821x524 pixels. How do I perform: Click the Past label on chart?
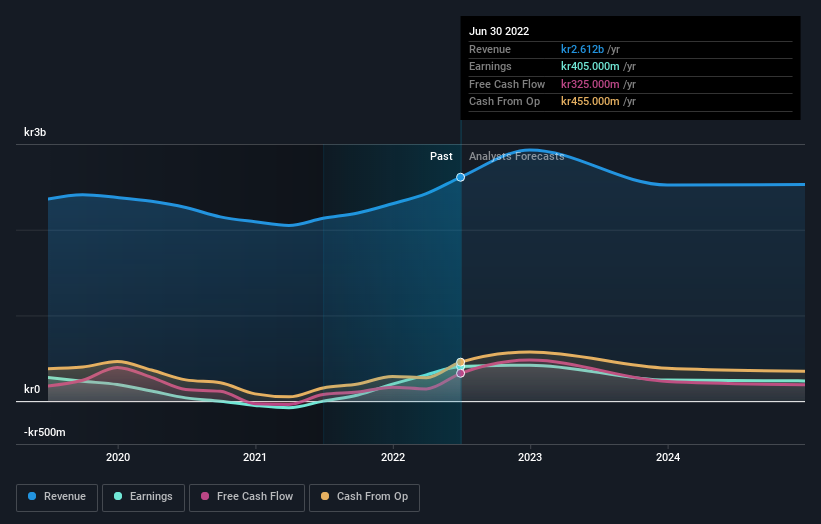click(441, 157)
